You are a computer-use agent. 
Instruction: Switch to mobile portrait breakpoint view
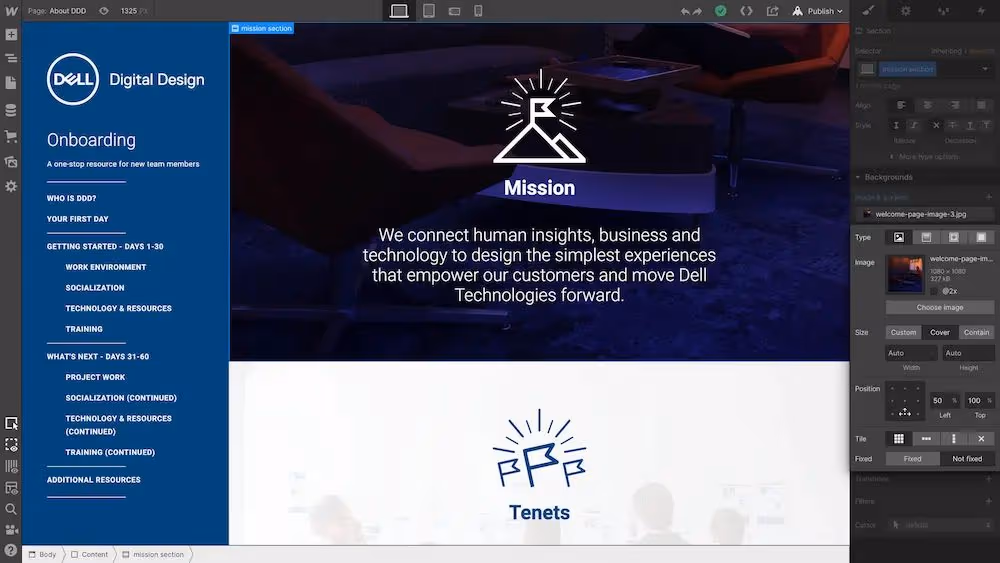pos(478,11)
